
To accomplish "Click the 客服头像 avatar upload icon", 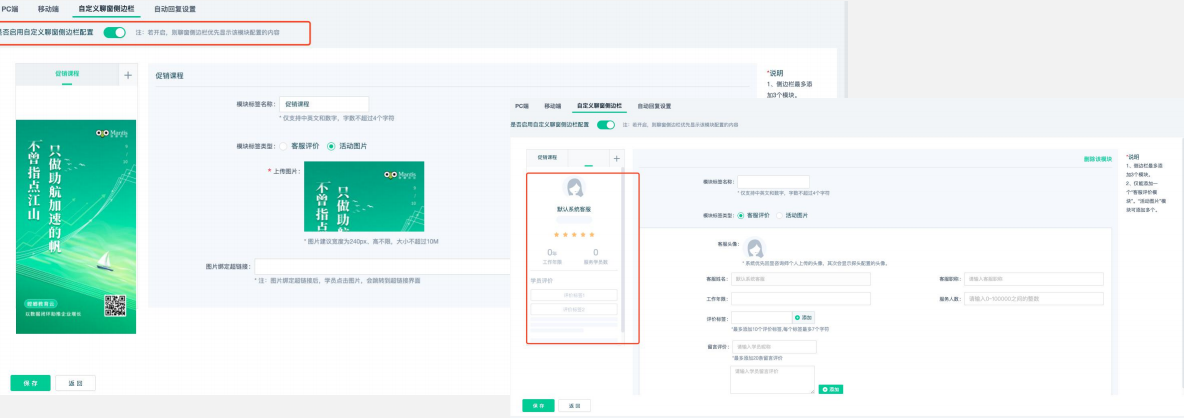I will point(755,246).
